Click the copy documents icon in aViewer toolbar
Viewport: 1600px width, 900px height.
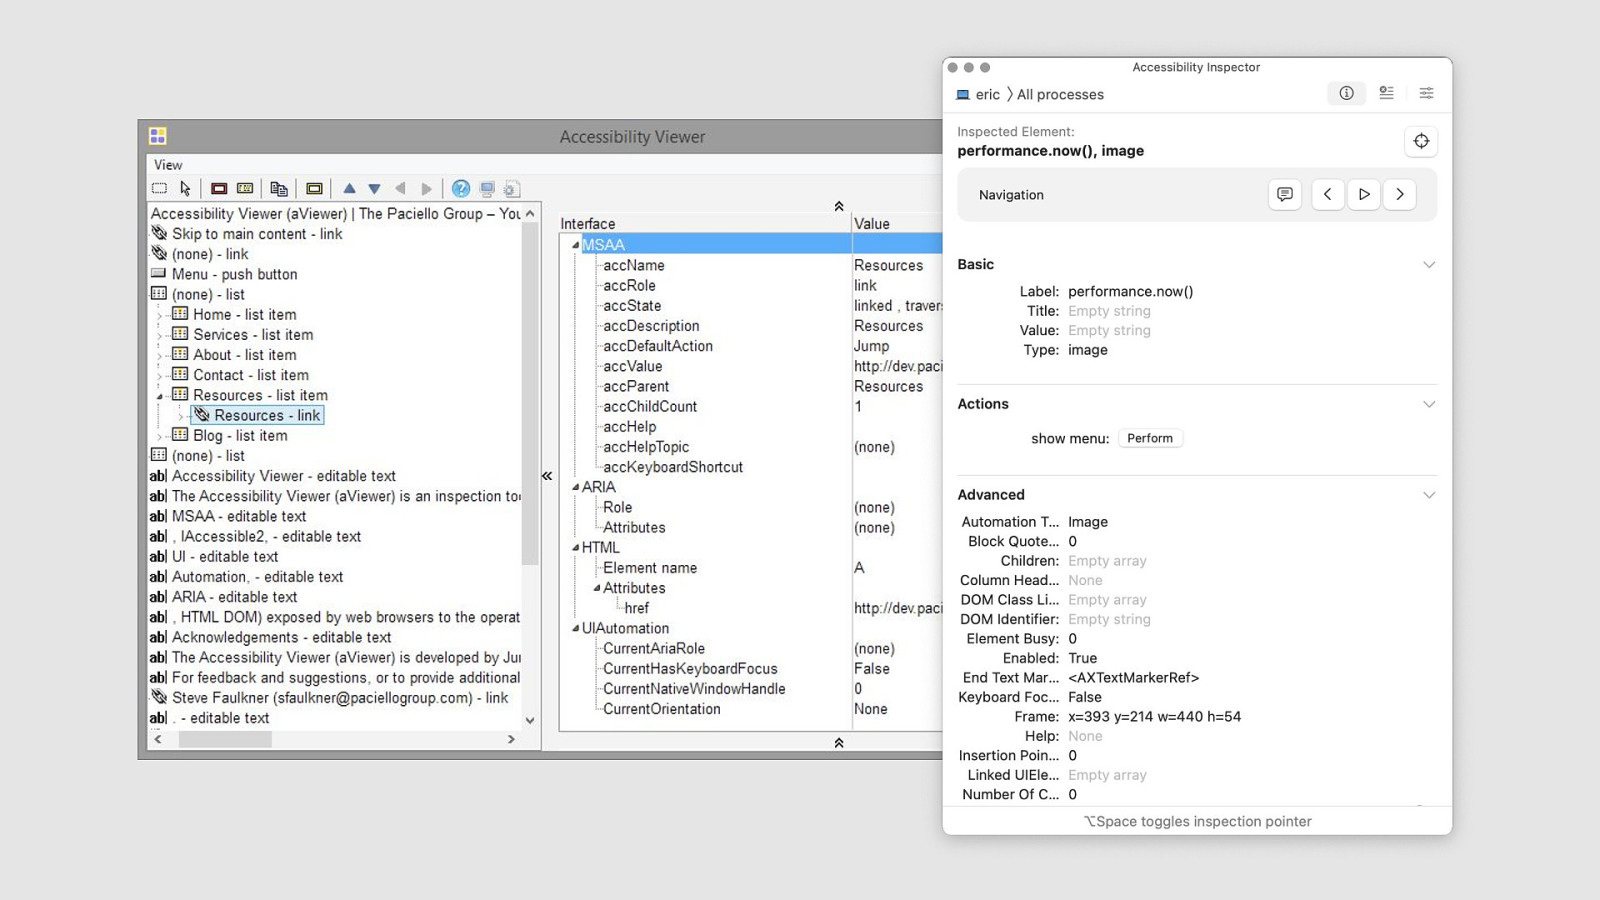[279, 188]
